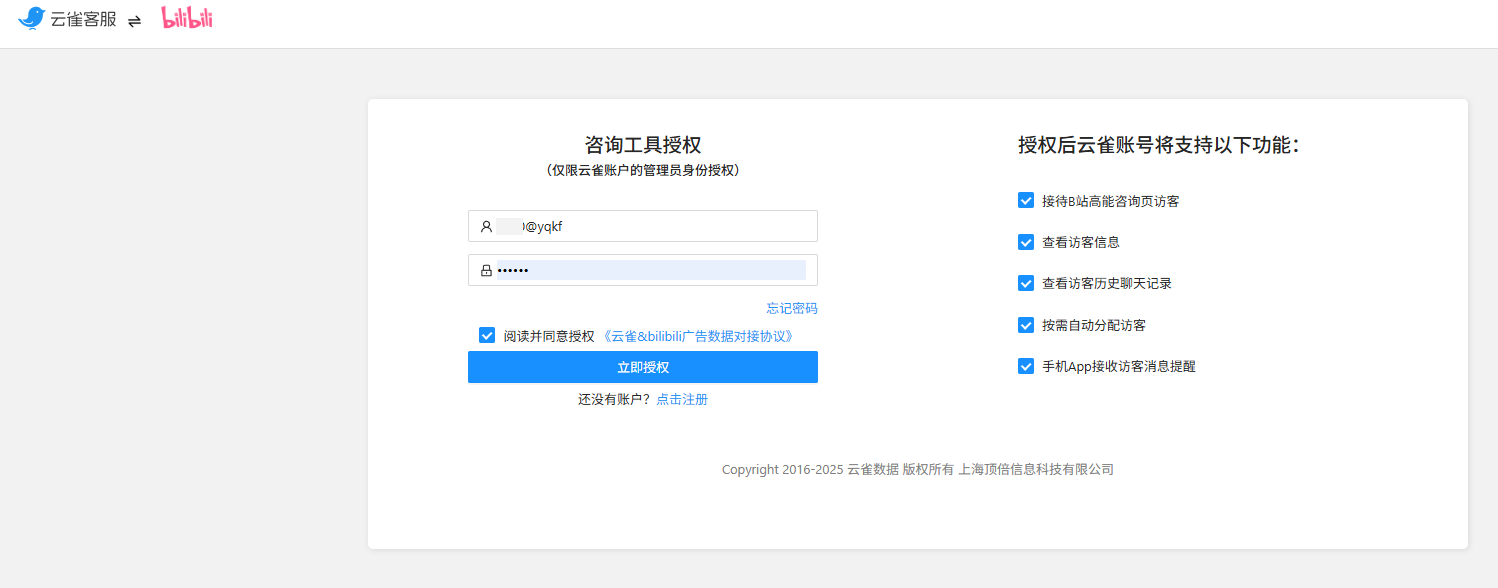Click the Copyright 2016-2025 footer text
The image size is (1498, 588).
[x=917, y=469]
